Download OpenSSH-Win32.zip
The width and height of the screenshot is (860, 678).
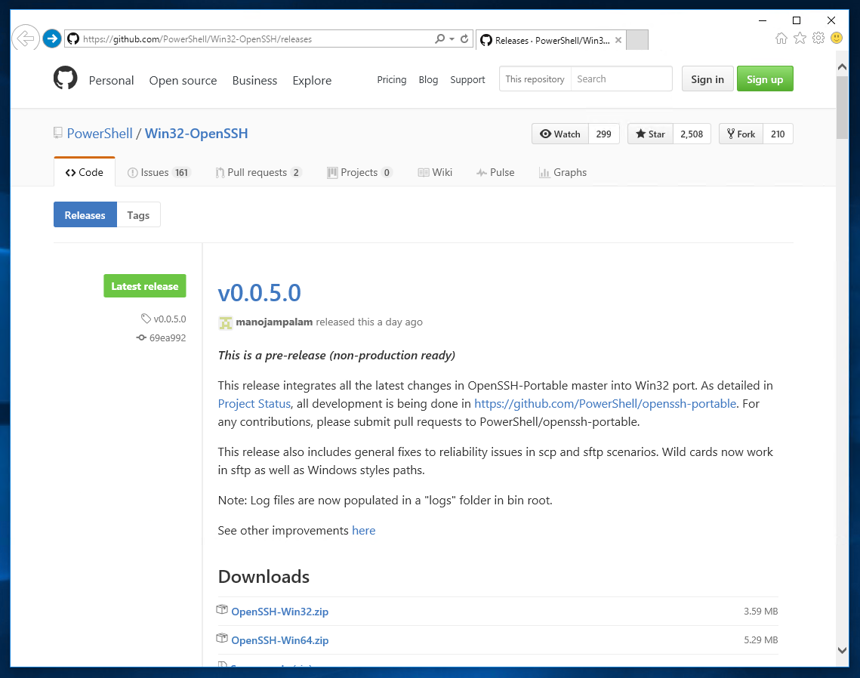[280, 612]
